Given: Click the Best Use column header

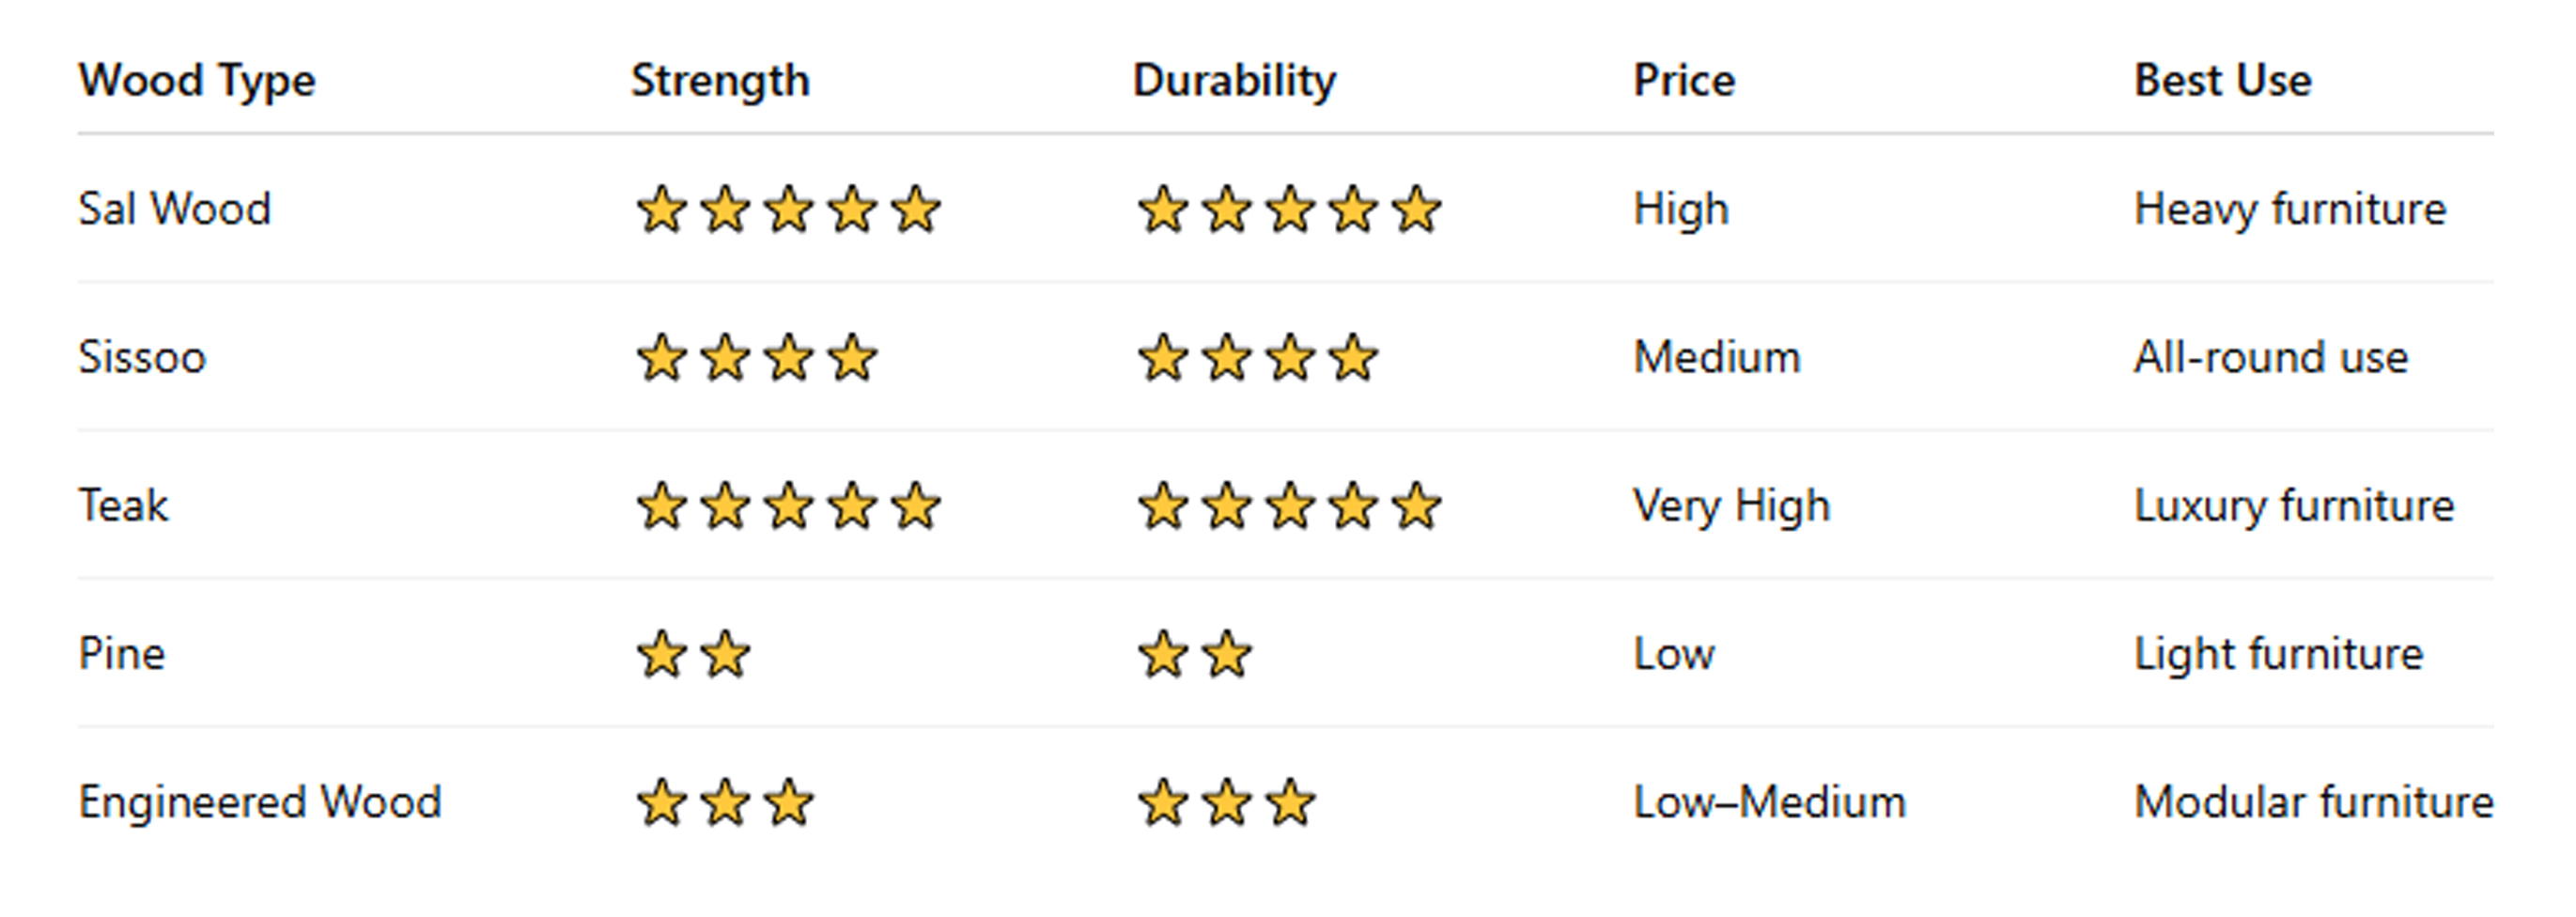Looking at the screenshot, I should click(x=2222, y=81).
